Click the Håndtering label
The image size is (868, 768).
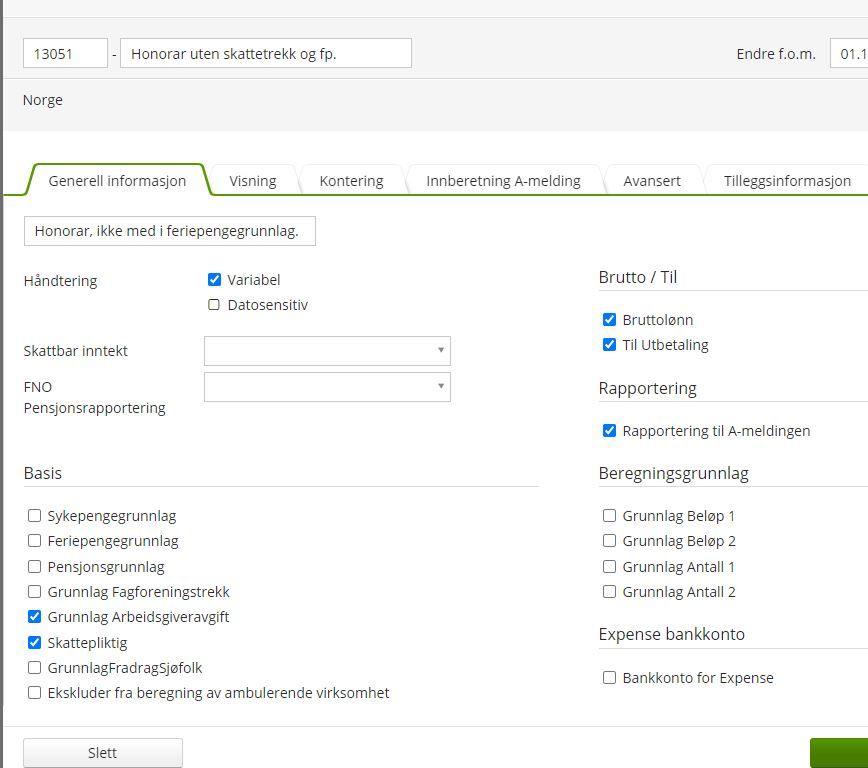[x=60, y=281]
